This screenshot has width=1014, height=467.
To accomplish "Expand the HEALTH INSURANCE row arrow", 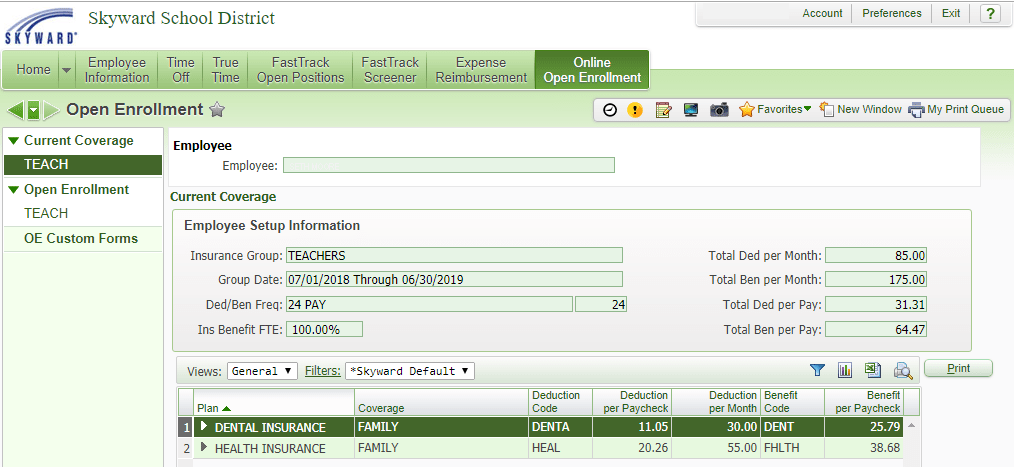I will click(204, 447).
